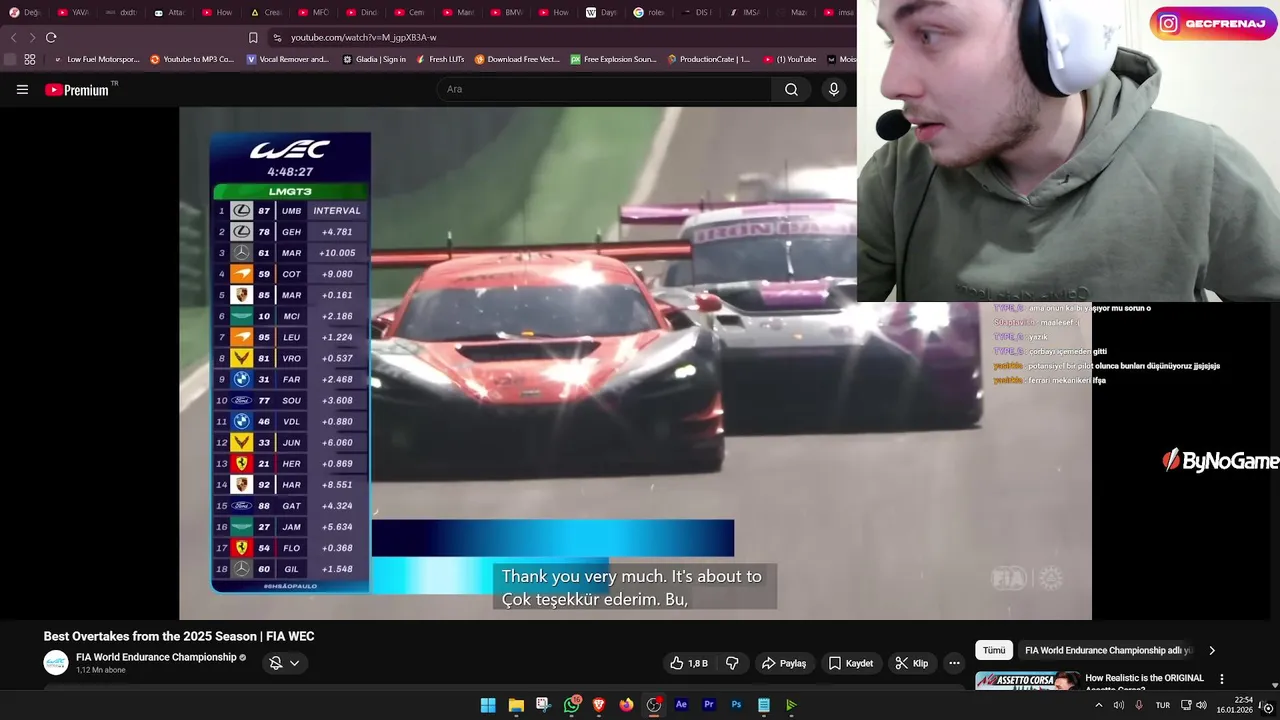Switch to the 'BMW' browser tab
The height and width of the screenshot is (720, 1280).
click(x=506, y=13)
